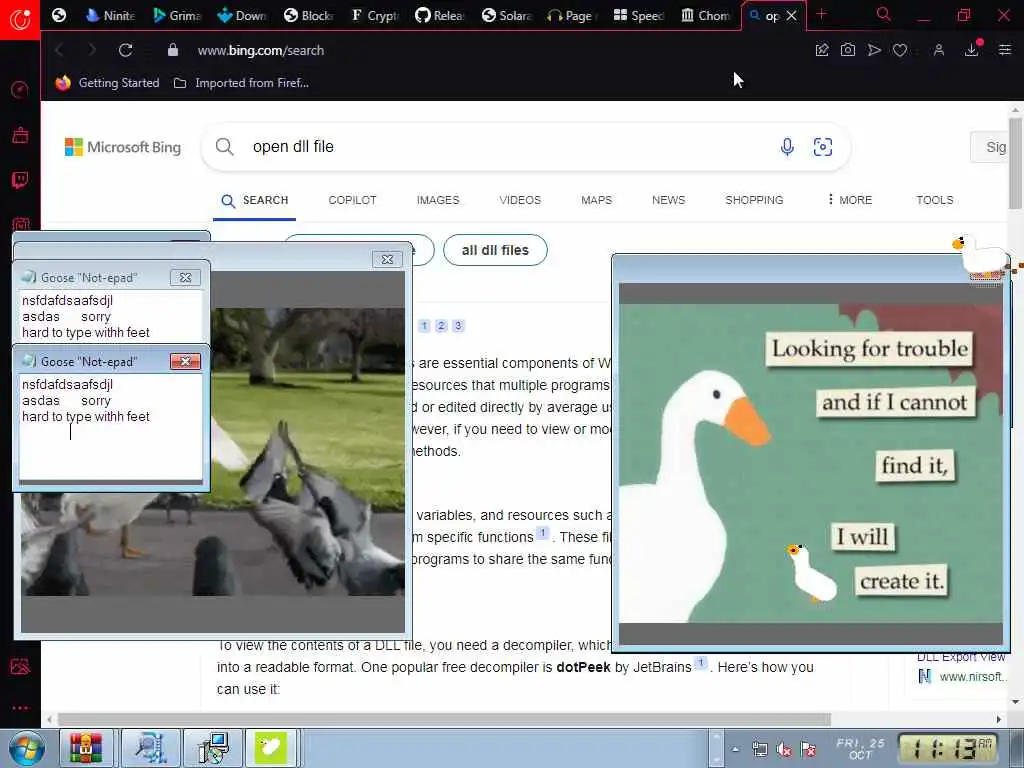
Task: Click the taskbar clock showing 11:13
Action: point(948,748)
